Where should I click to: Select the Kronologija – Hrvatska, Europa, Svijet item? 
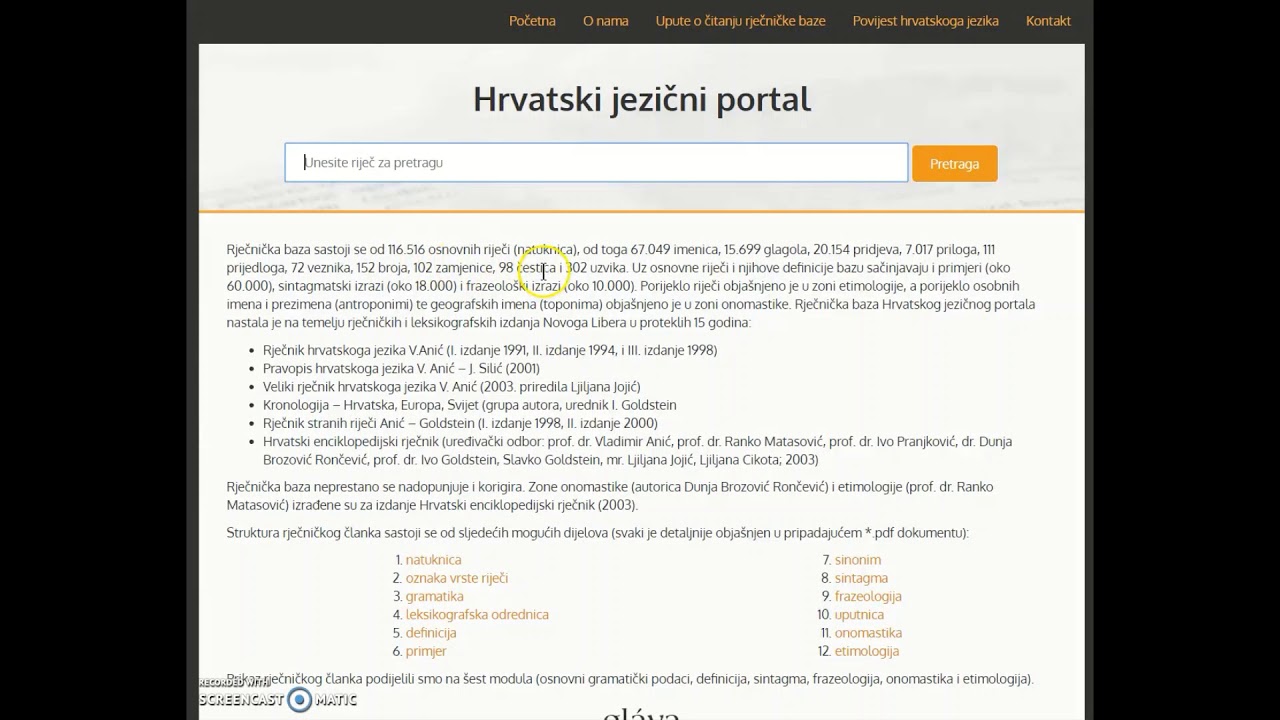tap(470, 405)
